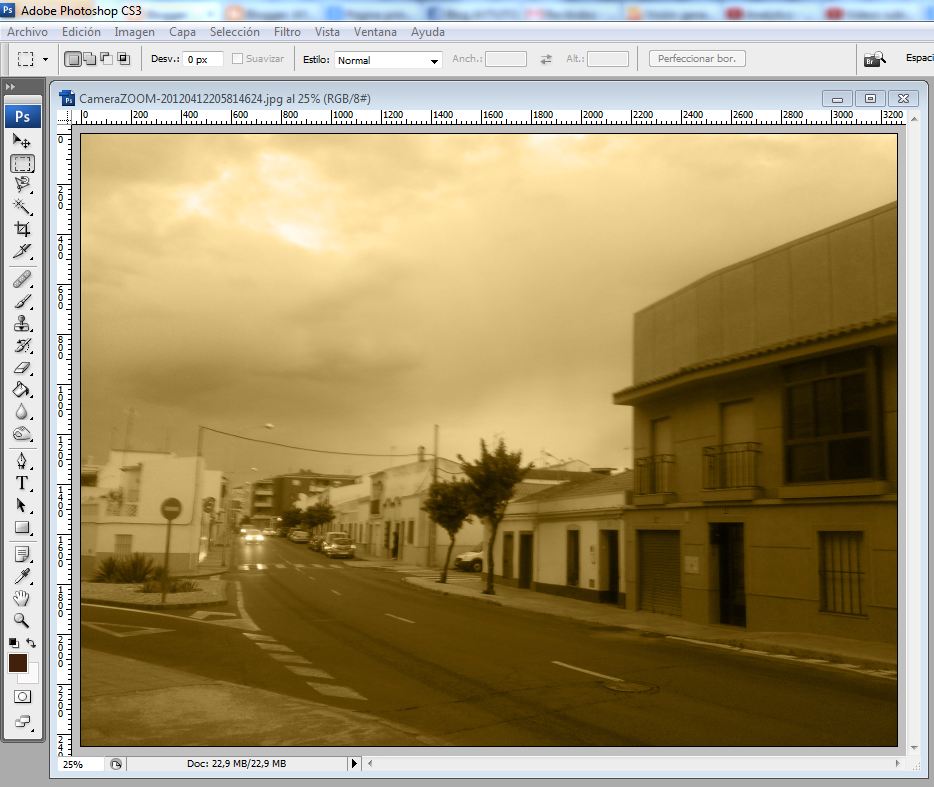Select the Pen tool
Viewport: 934px width, 787px height.
22,460
